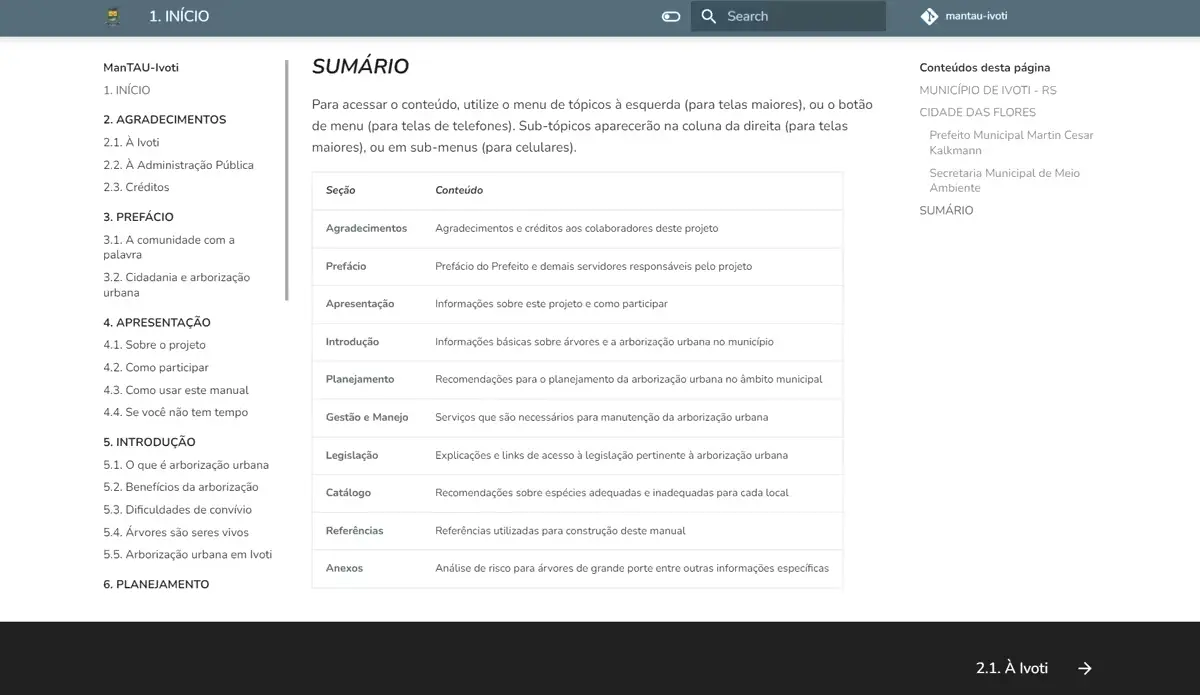Screen dimensions: 1200x695
Task: Collapse the 2. AGRADECIMENTOS section
Action: coord(164,119)
